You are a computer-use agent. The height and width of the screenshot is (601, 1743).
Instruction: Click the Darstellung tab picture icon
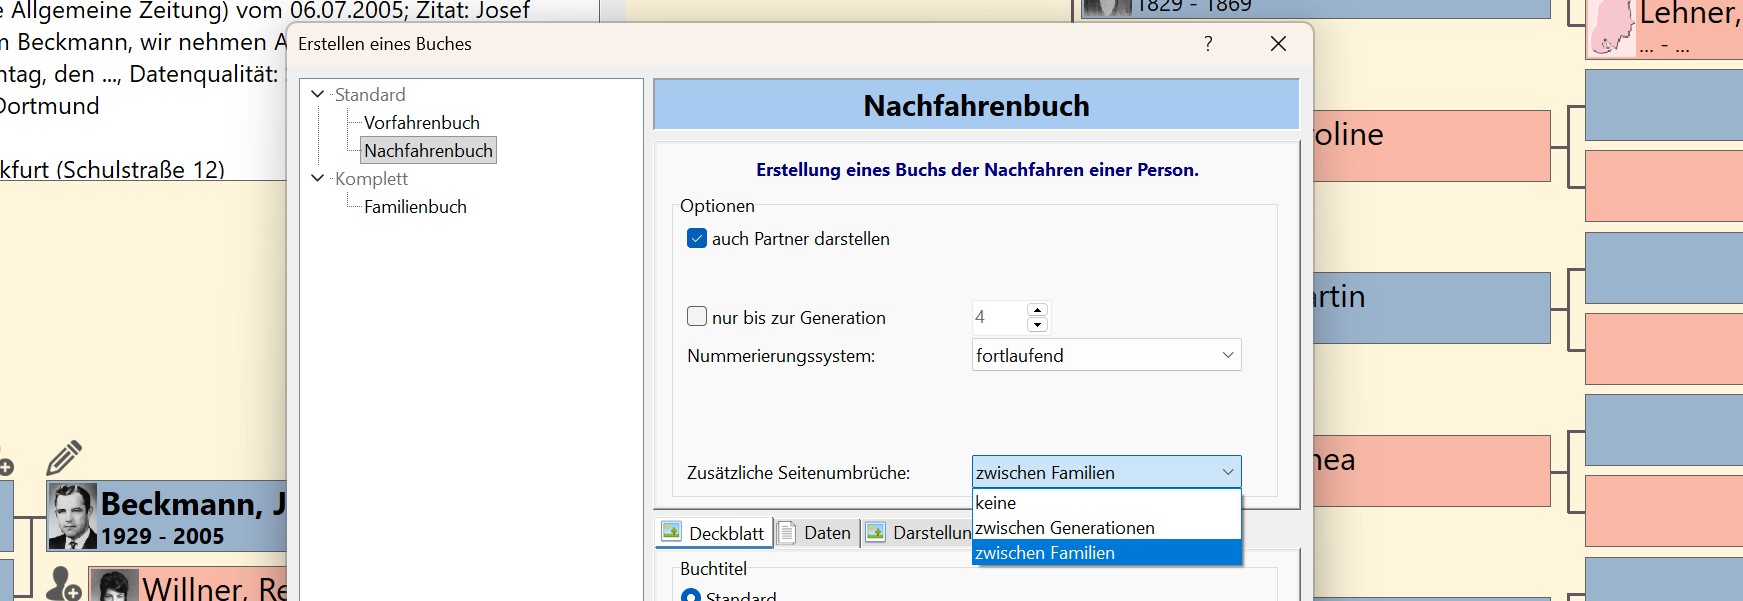876,532
